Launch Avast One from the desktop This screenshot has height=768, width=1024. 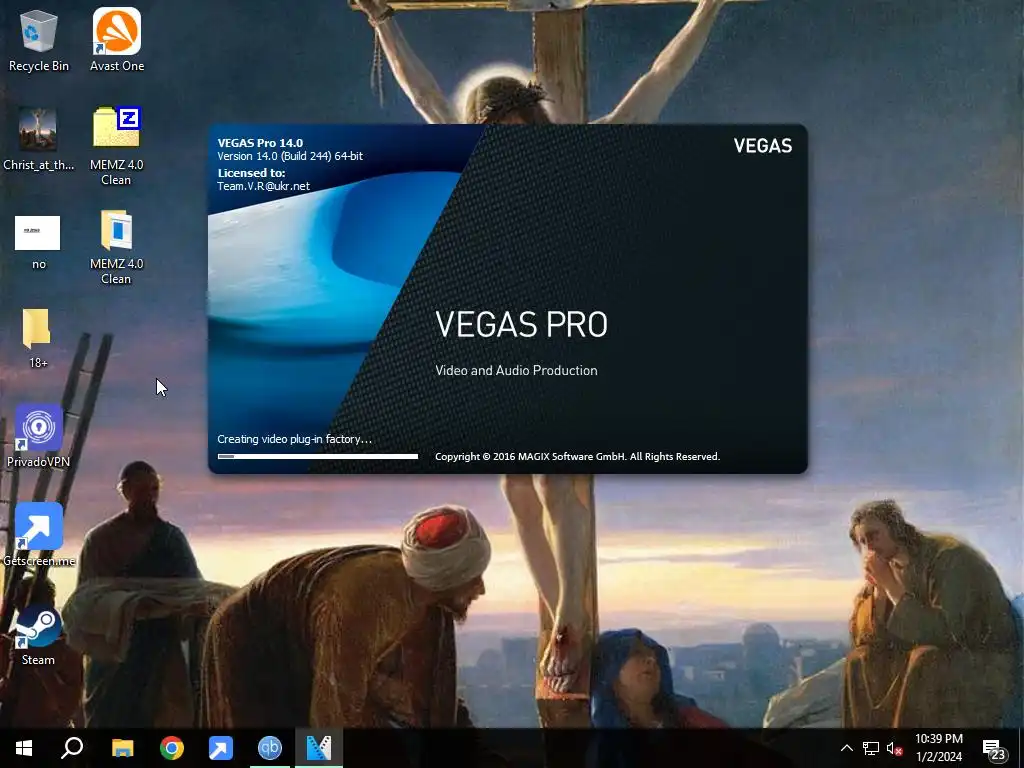coord(117,39)
